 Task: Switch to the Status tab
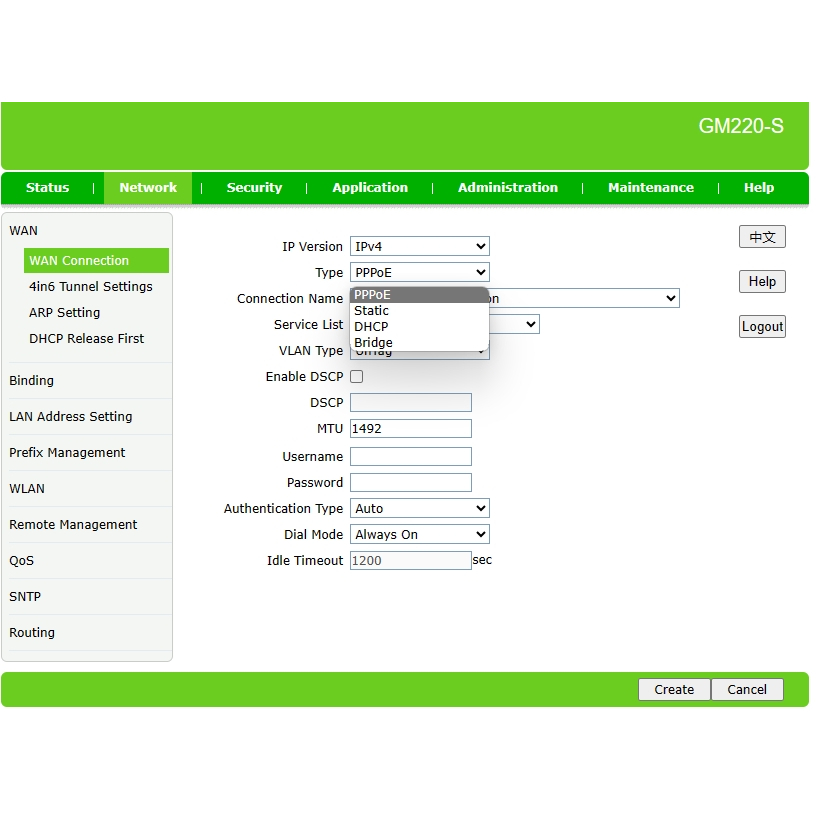pos(48,188)
